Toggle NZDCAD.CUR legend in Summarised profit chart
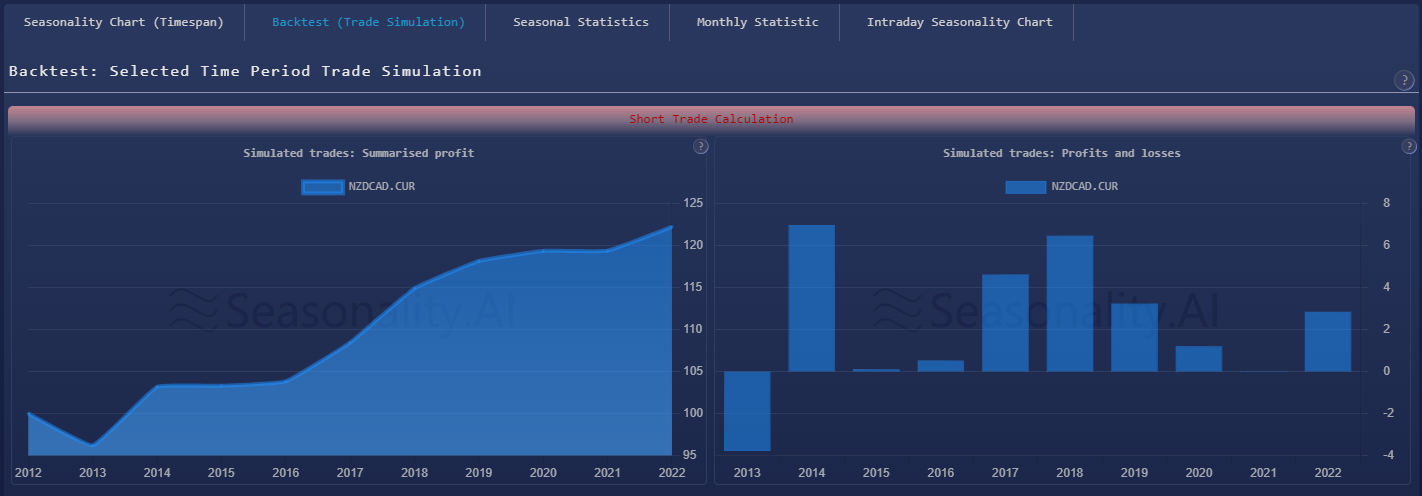 pyautogui.click(x=357, y=186)
